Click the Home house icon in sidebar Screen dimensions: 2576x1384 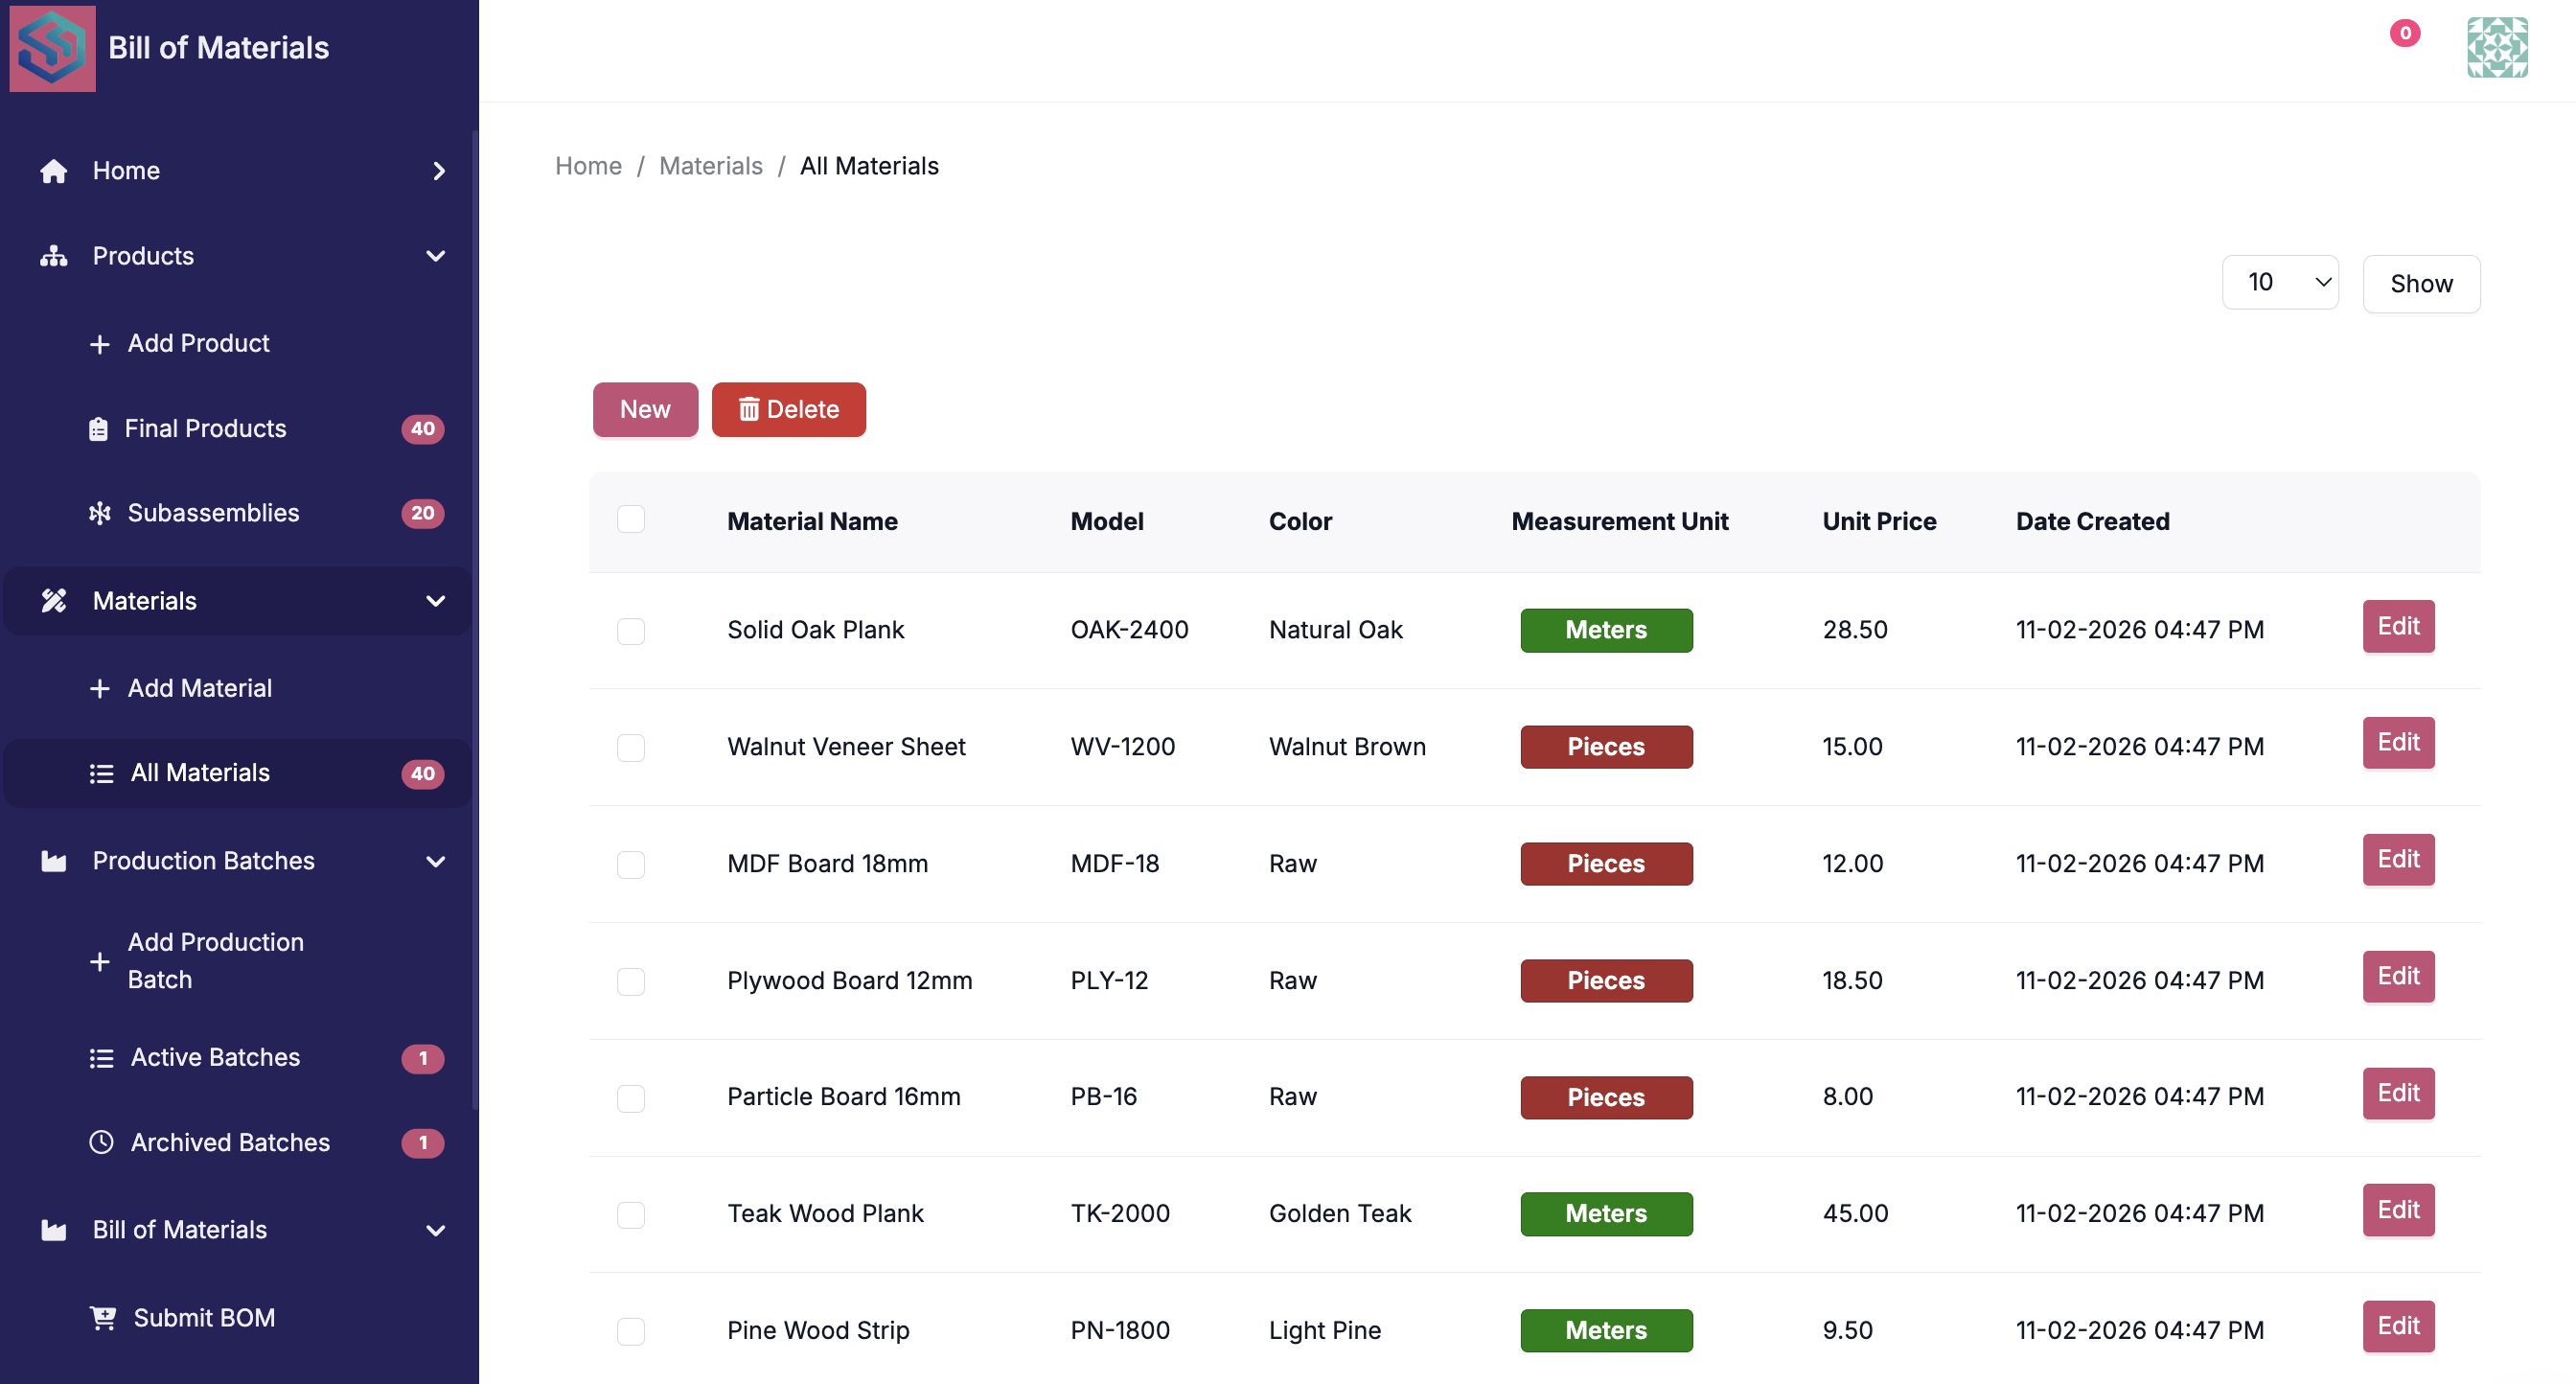(53, 171)
